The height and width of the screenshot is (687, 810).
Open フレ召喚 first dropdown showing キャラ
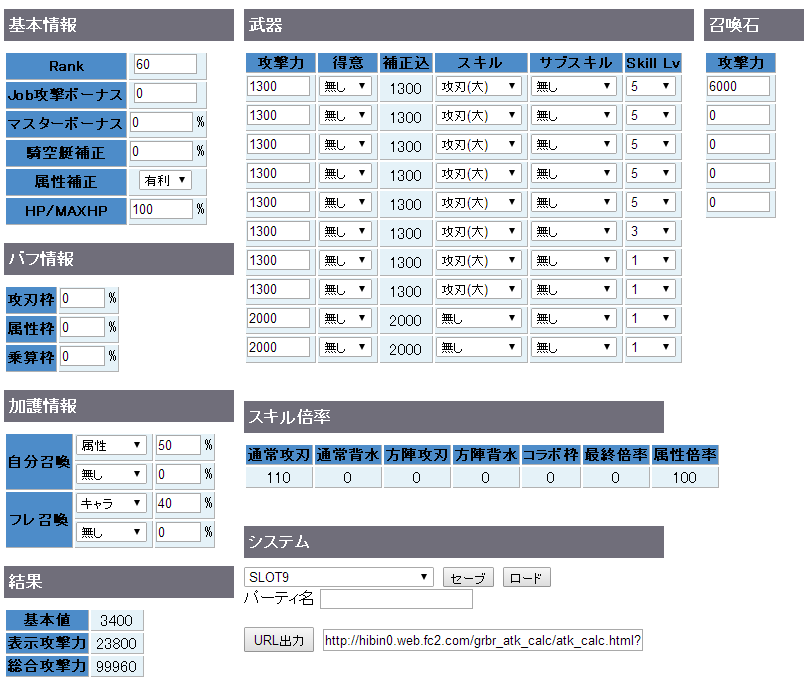coord(112,503)
